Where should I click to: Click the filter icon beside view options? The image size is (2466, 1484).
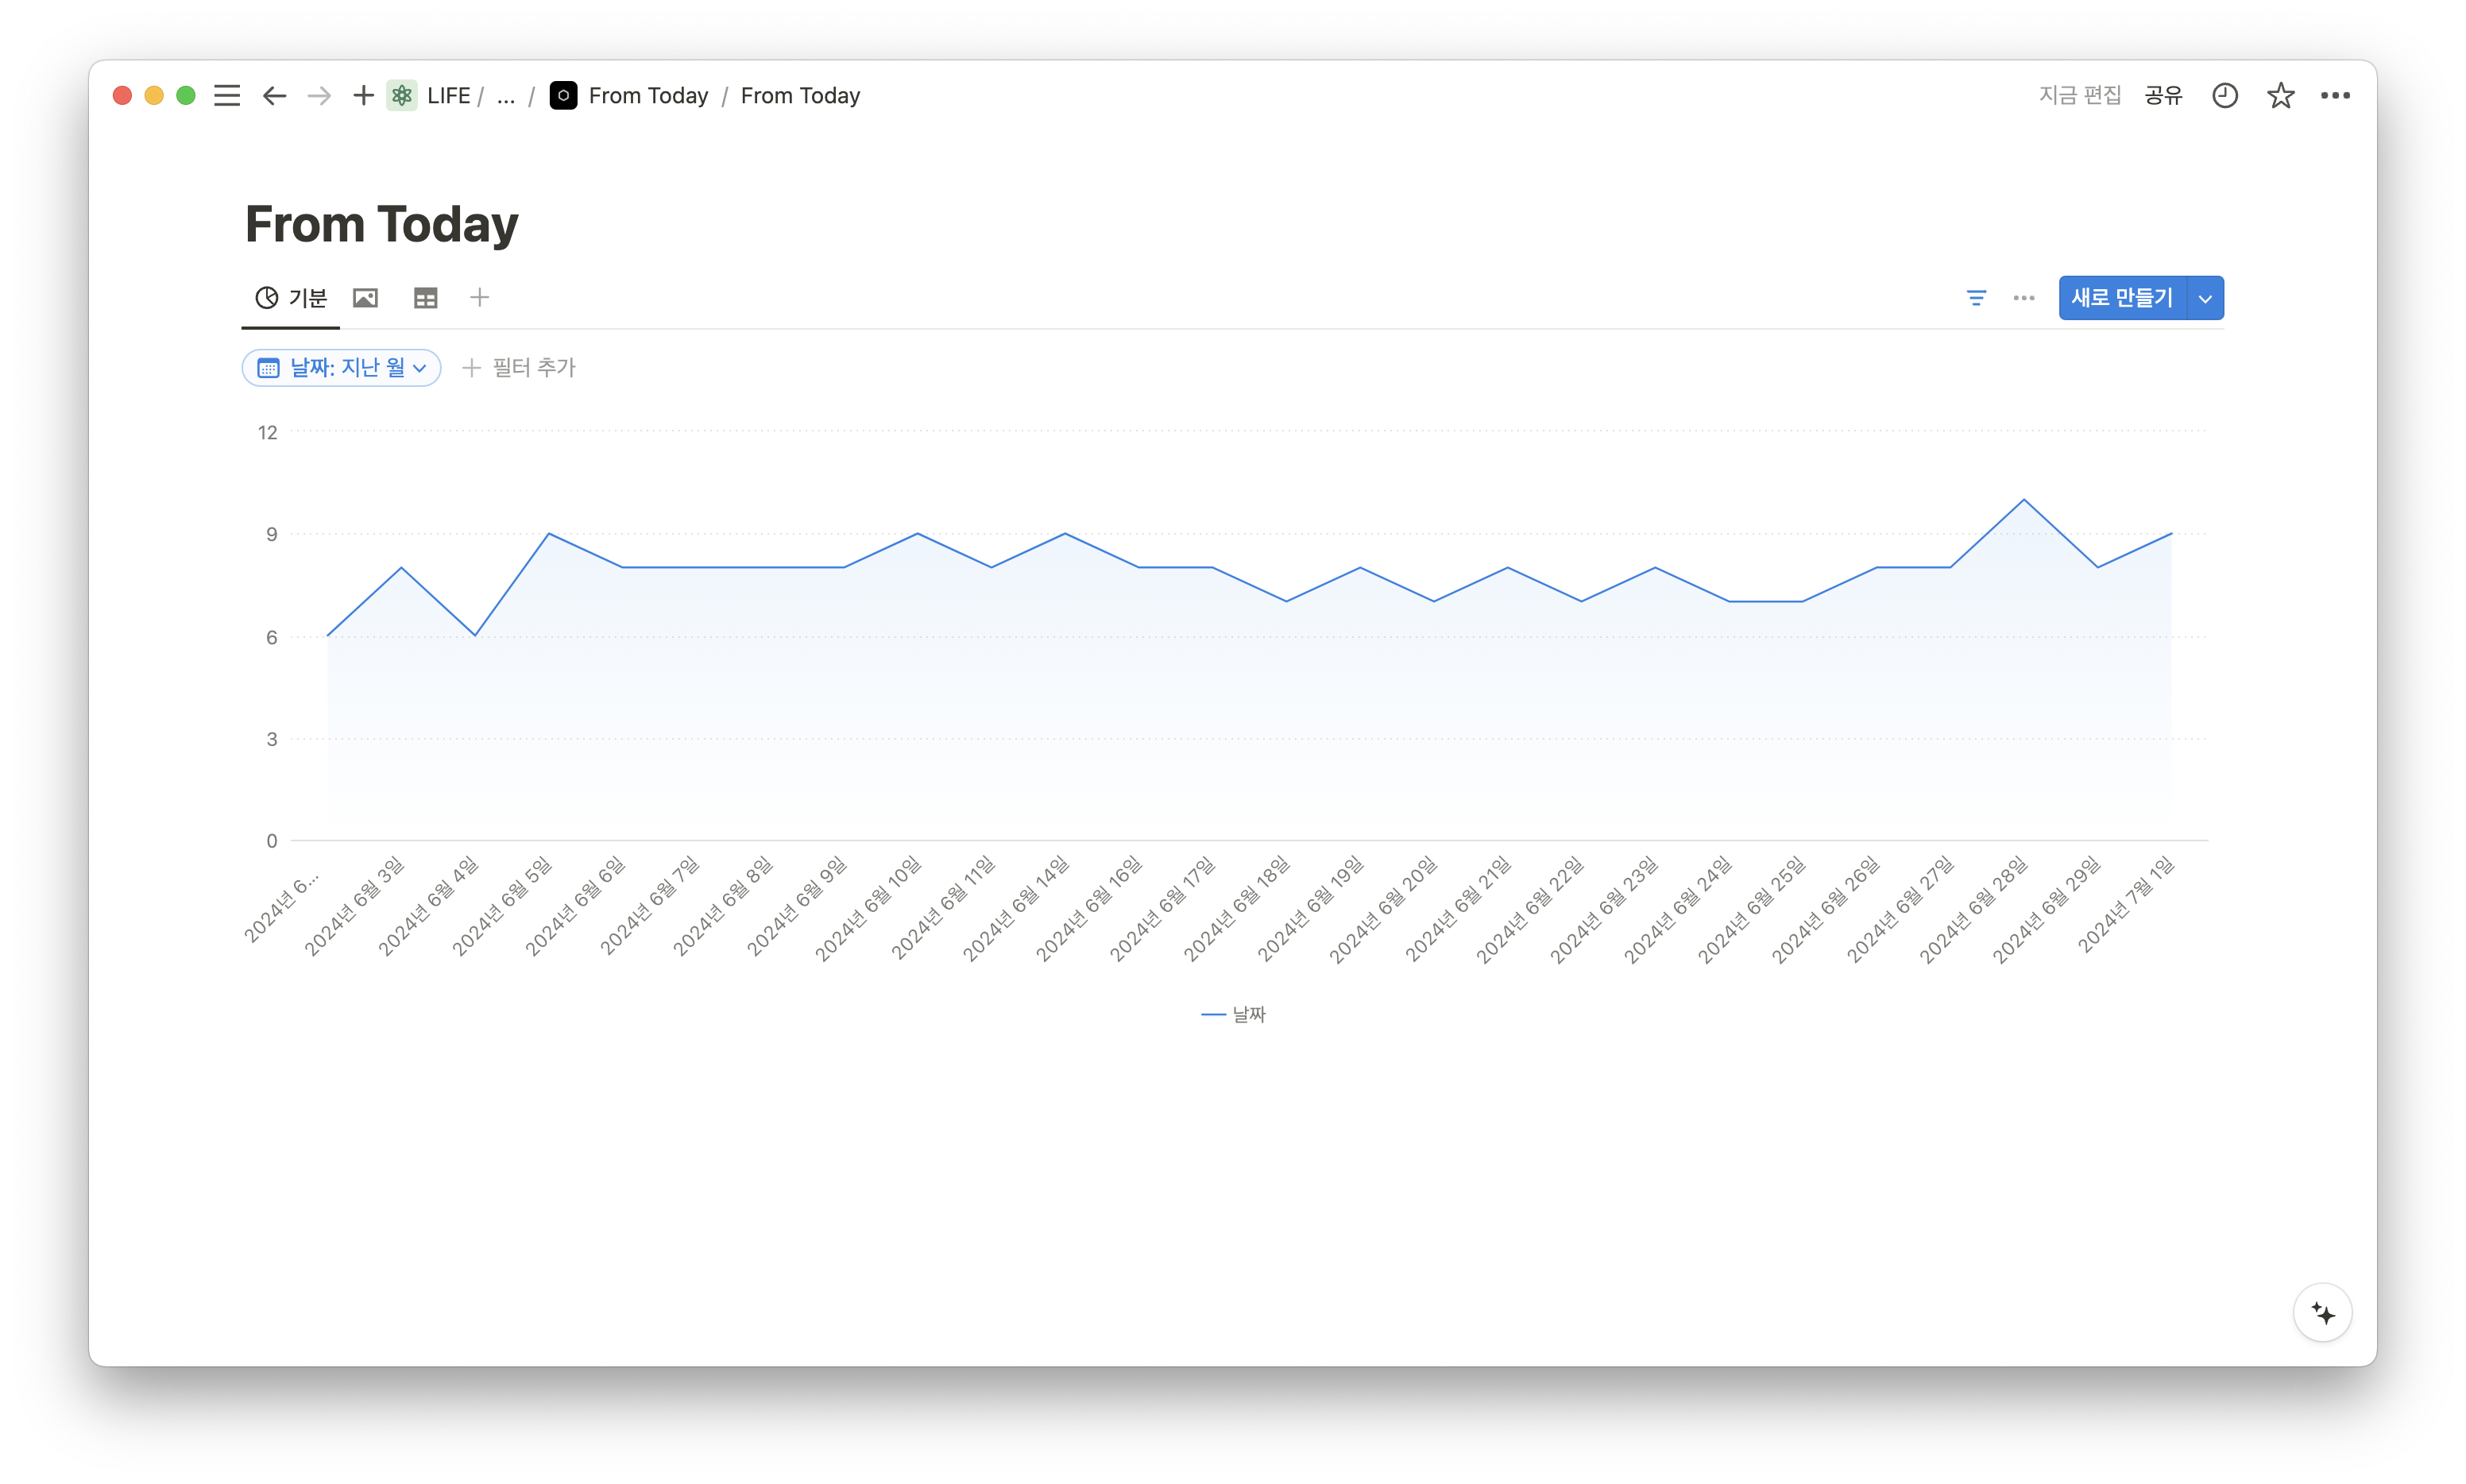pyautogui.click(x=1976, y=298)
